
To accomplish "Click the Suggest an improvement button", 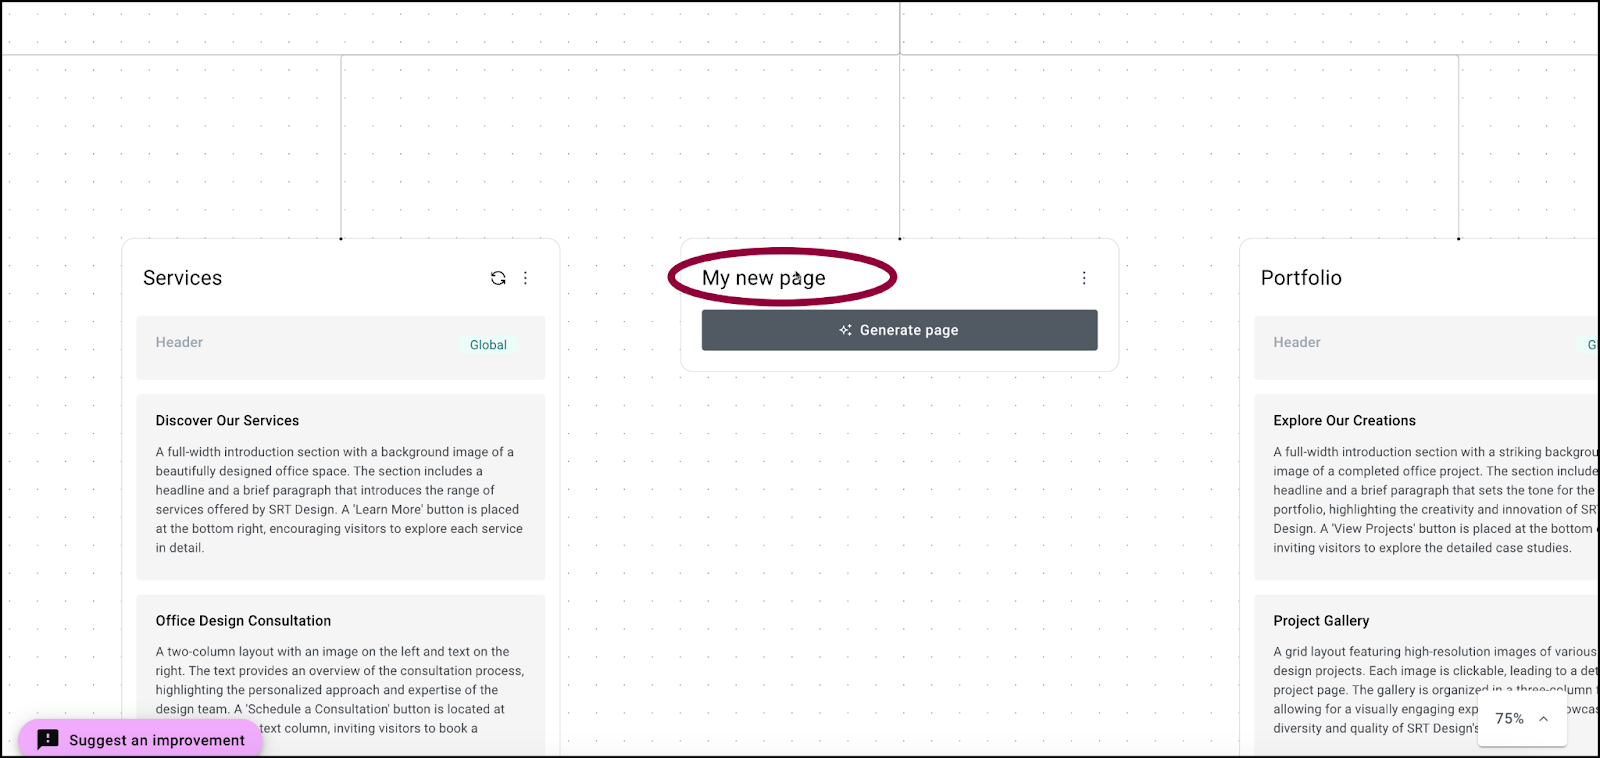I will click(140, 739).
